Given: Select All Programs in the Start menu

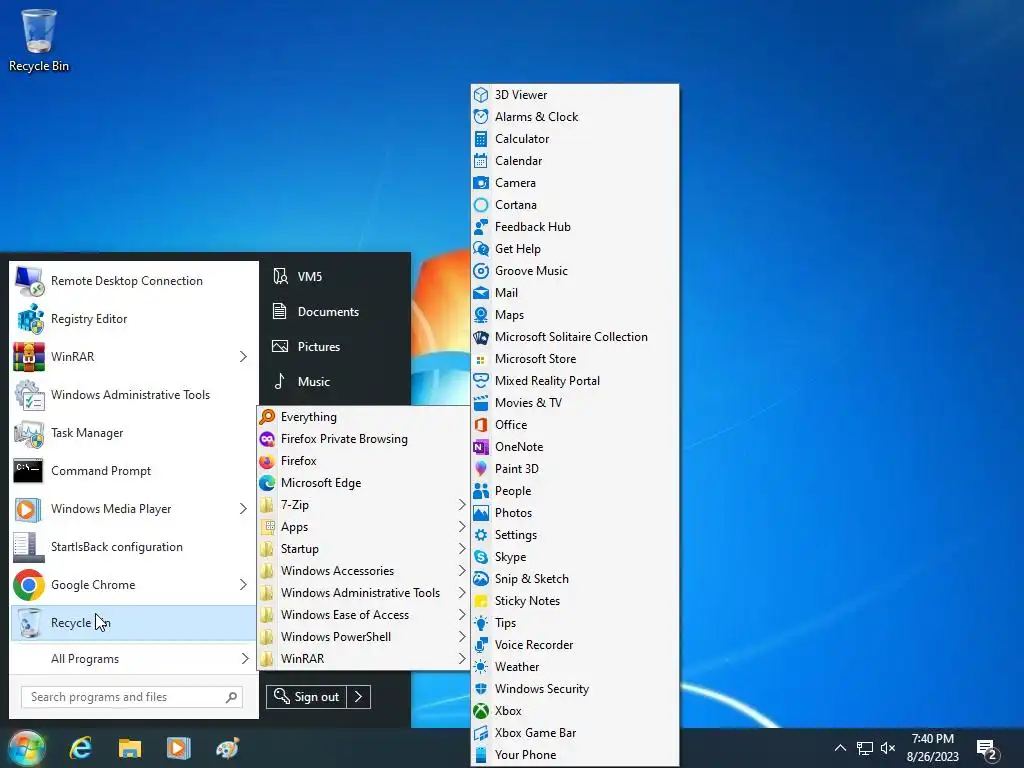Looking at the screenshot, I should 133,659.
